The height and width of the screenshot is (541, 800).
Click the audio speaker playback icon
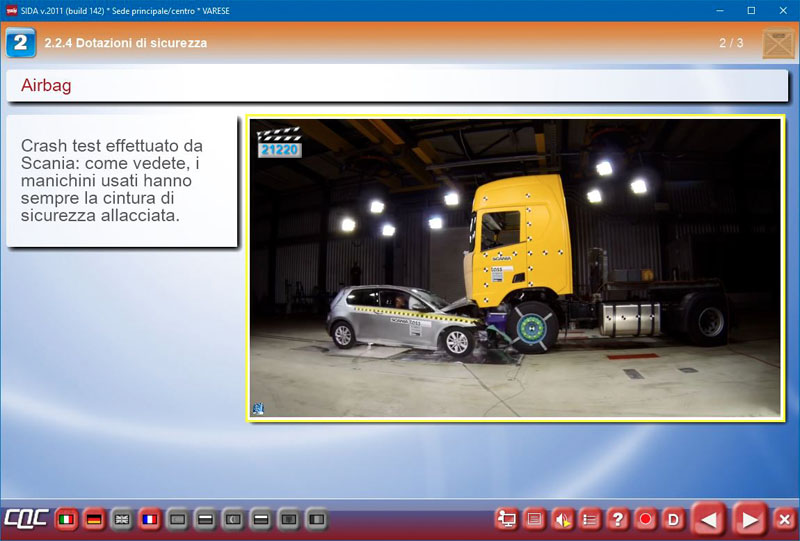click(563, 519)
